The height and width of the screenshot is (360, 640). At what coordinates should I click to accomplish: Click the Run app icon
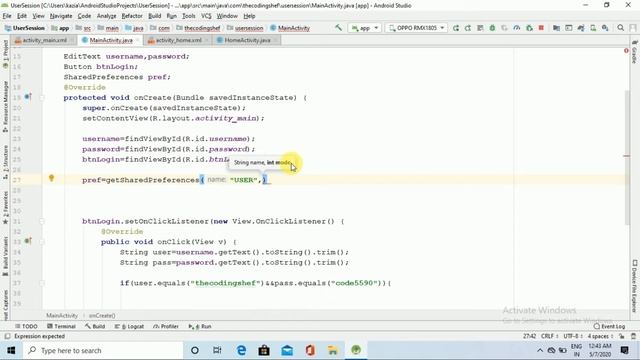coord(456,28)
